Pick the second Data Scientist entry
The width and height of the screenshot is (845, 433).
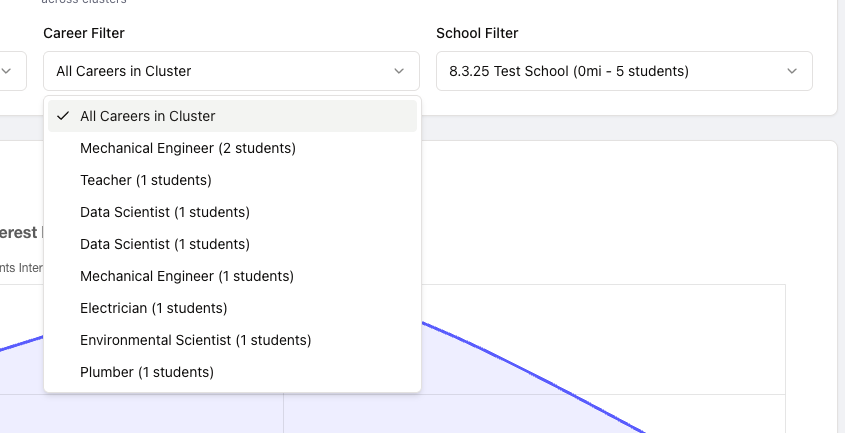click(x=165, y=244)
